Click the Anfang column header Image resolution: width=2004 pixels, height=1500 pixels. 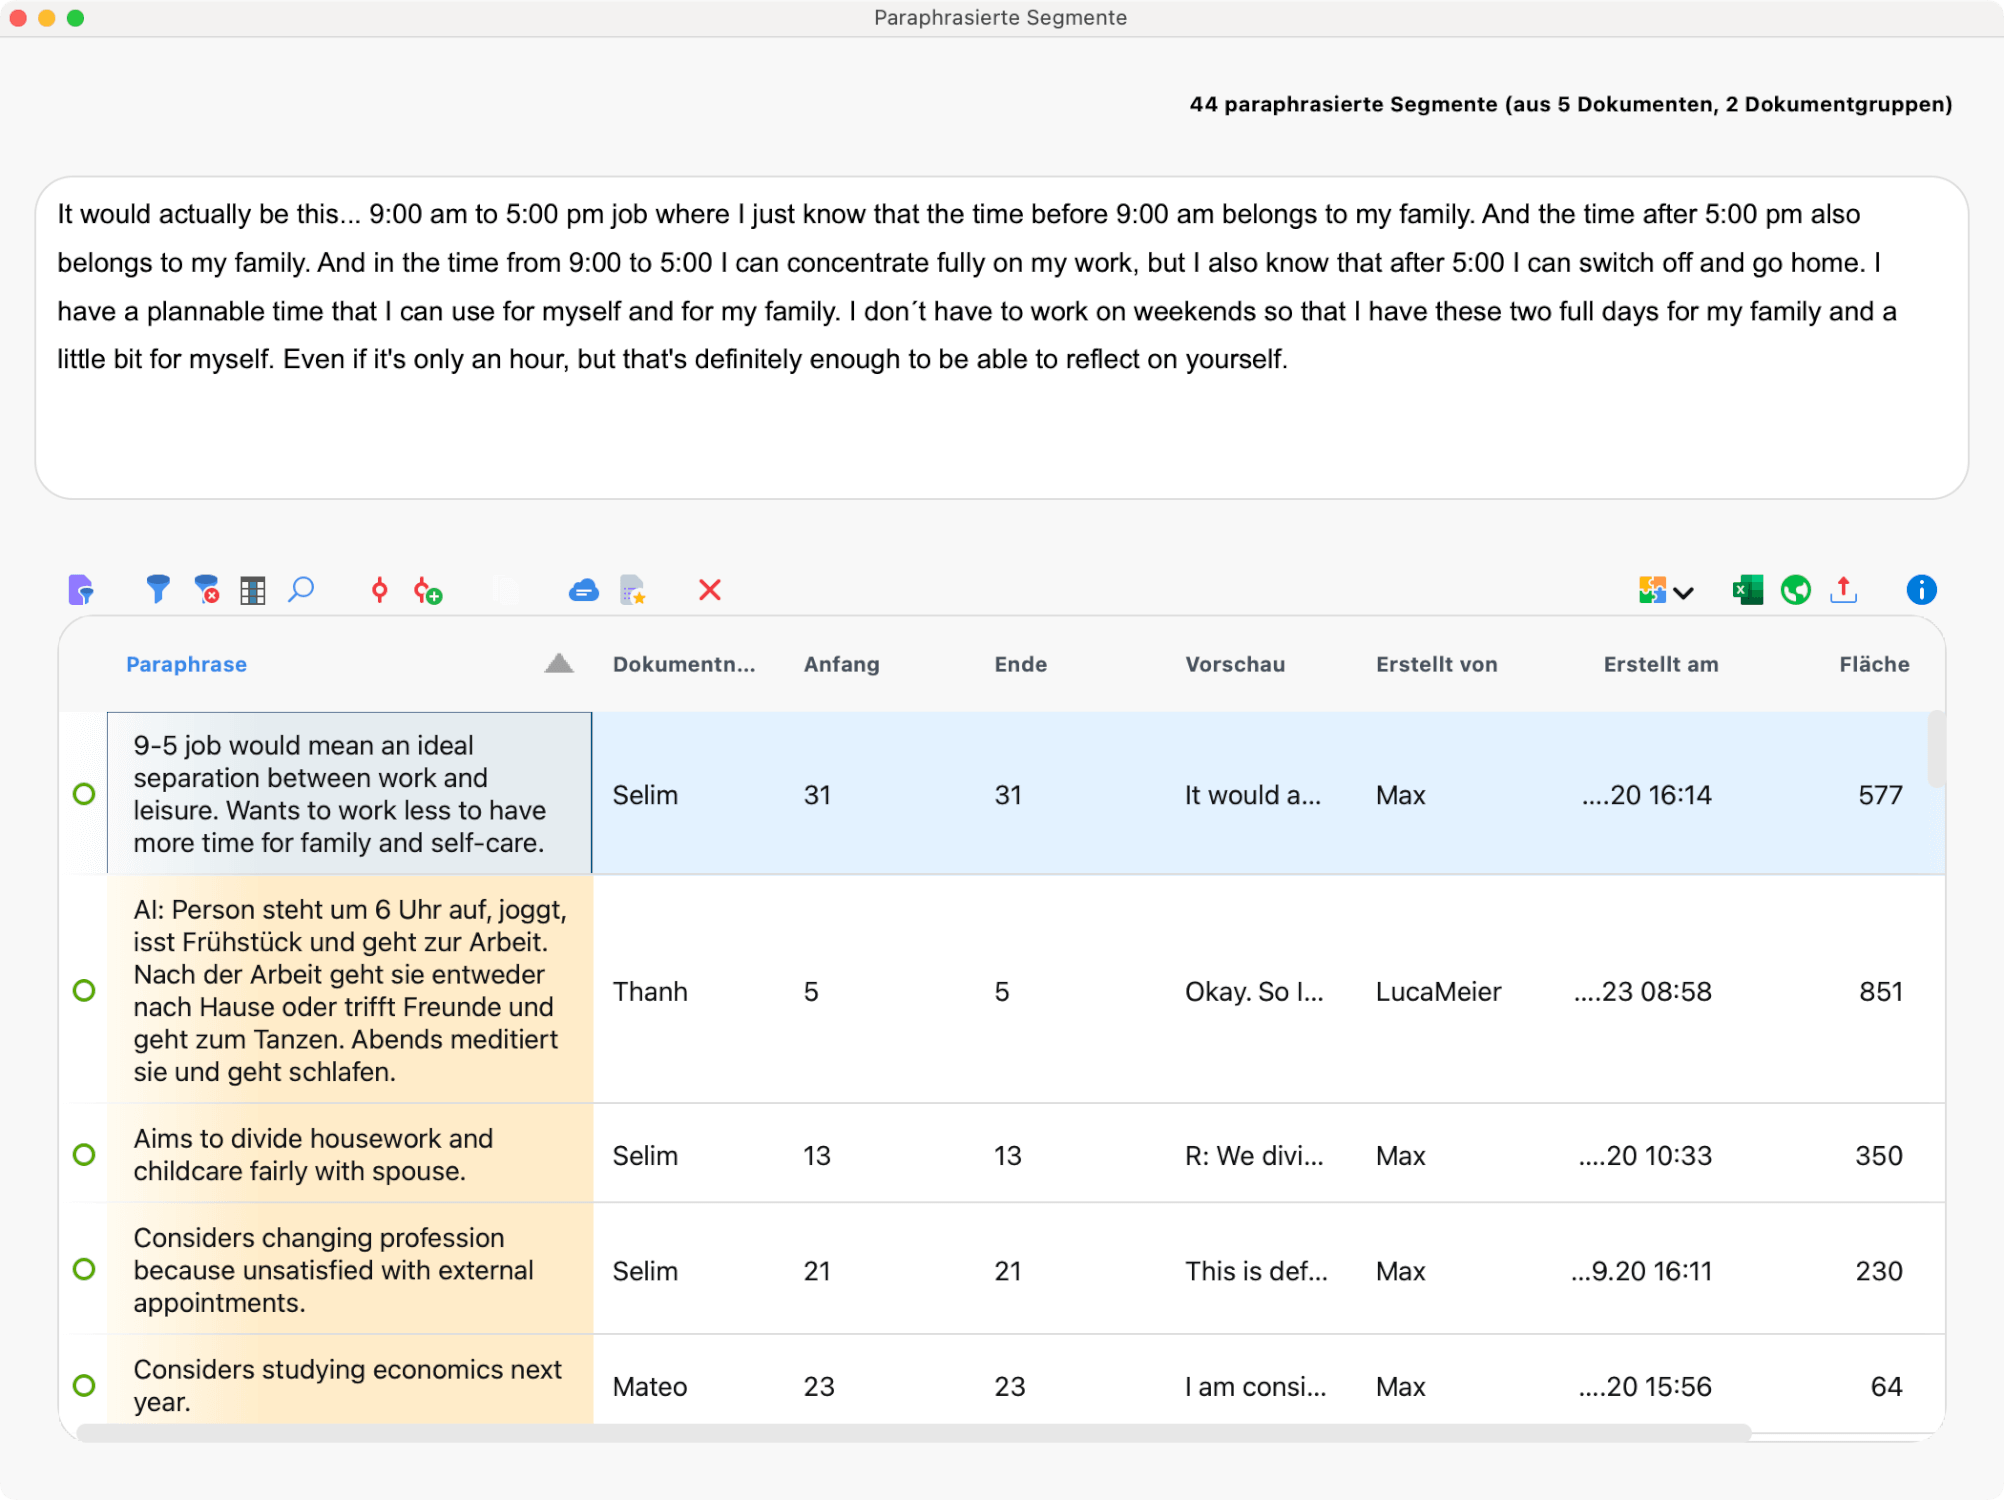(841, 664)
